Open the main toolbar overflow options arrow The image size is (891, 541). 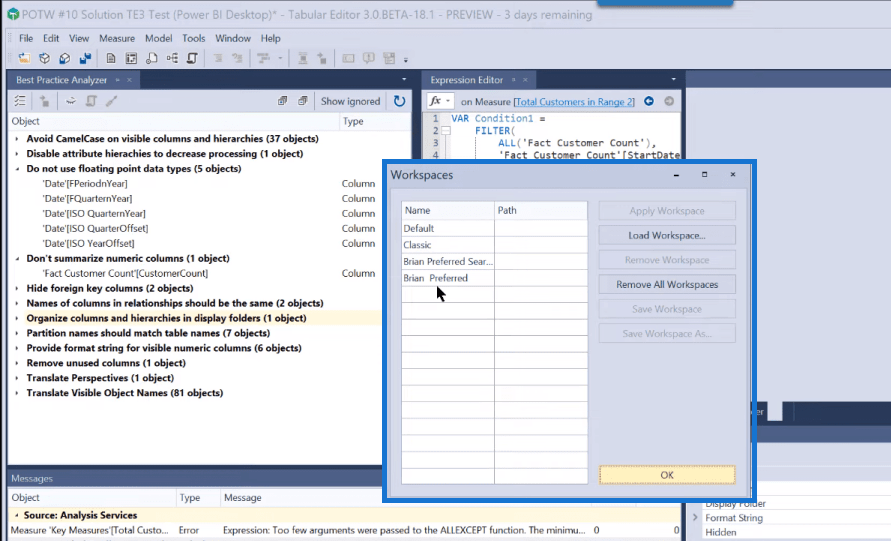(406, 59)
